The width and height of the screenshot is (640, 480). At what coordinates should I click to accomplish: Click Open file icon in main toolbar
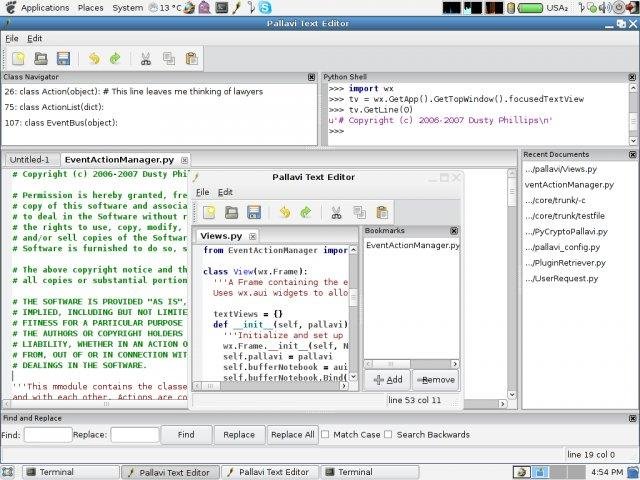tap(40, 59)
